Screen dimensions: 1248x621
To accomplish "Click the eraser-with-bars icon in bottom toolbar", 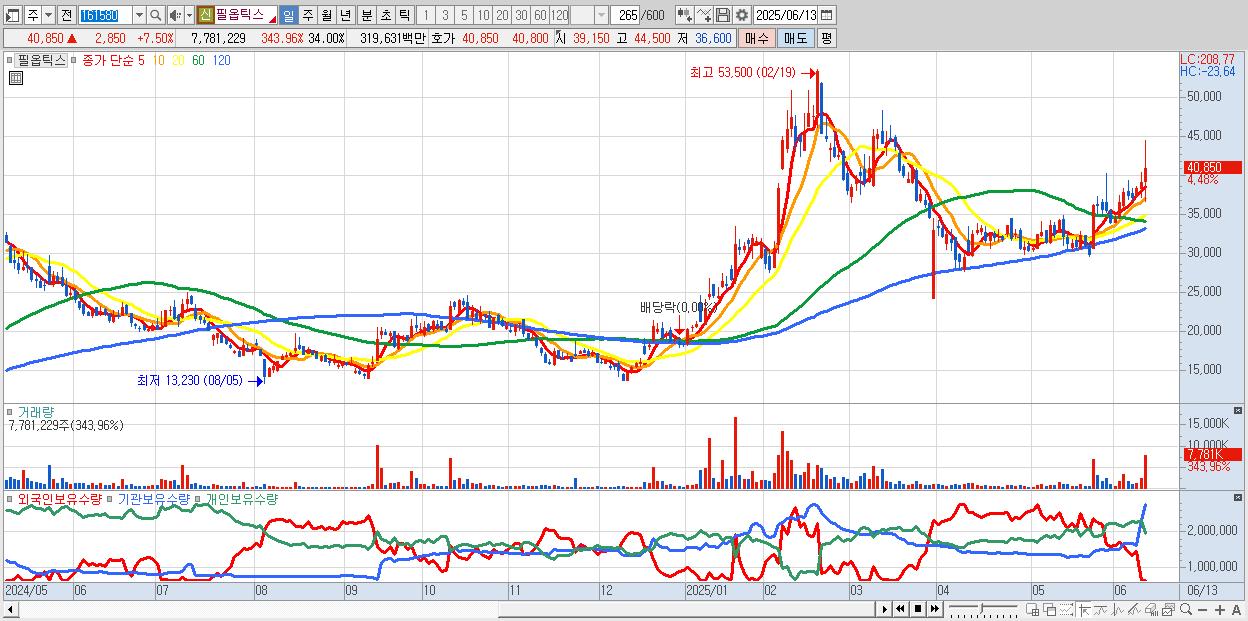I will click(x=1152, y=609).
